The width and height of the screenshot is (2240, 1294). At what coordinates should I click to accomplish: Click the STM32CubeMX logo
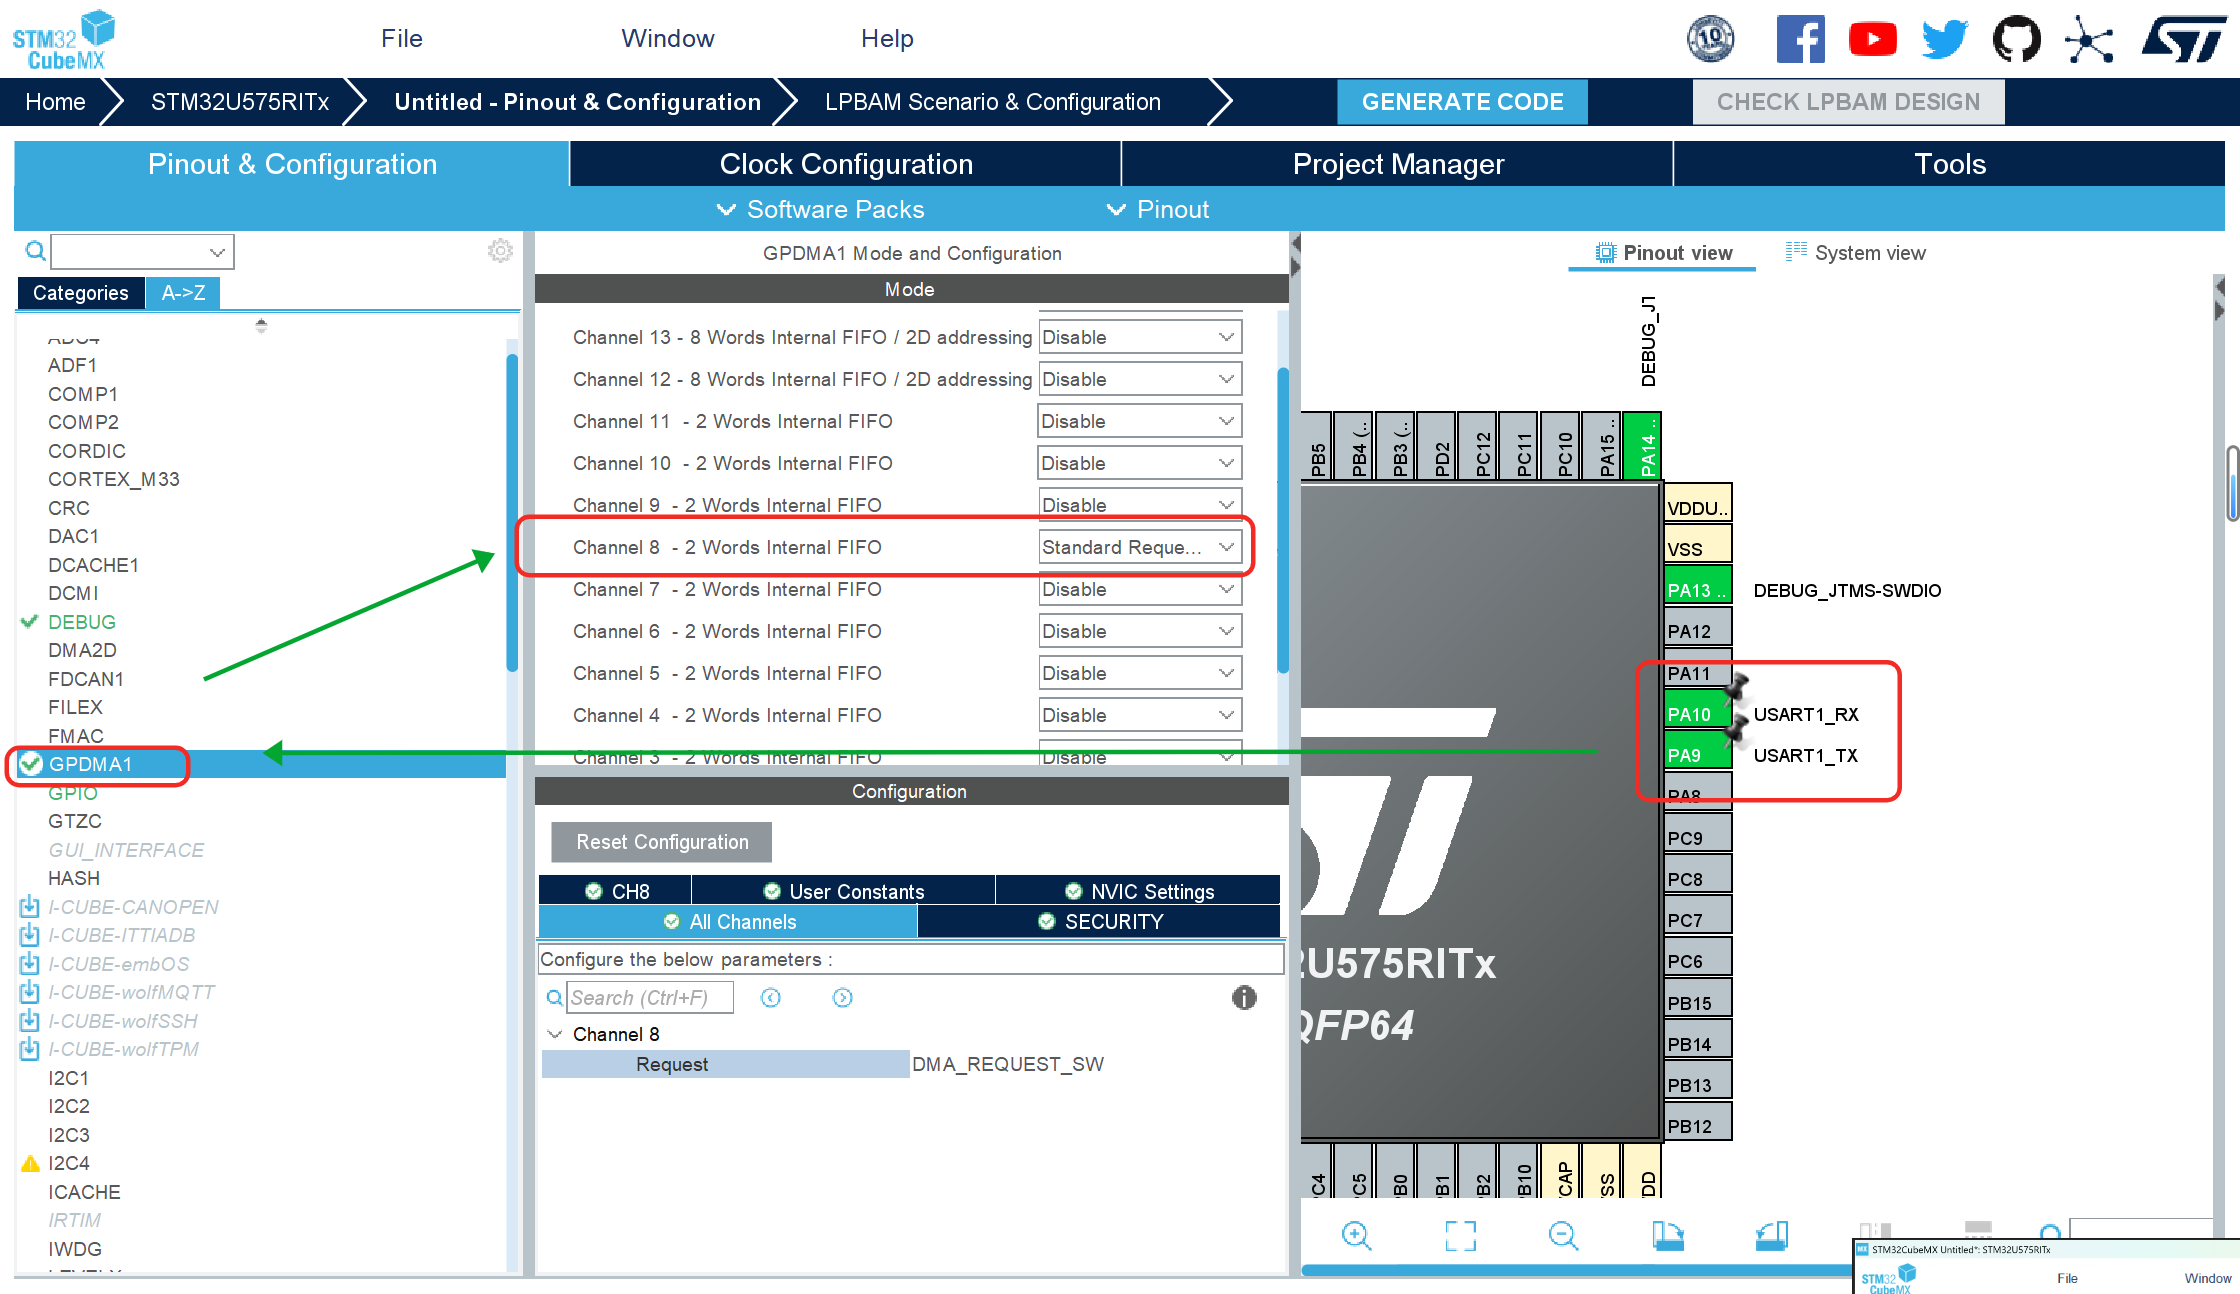(64, 39)
